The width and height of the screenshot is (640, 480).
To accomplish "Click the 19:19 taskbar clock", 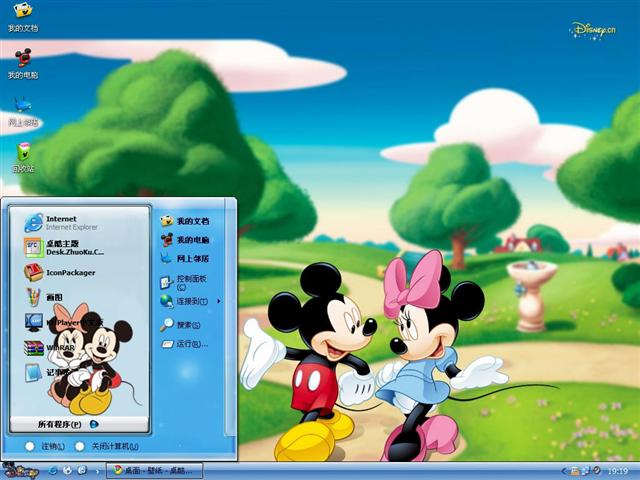I will (x=618, y=471).
